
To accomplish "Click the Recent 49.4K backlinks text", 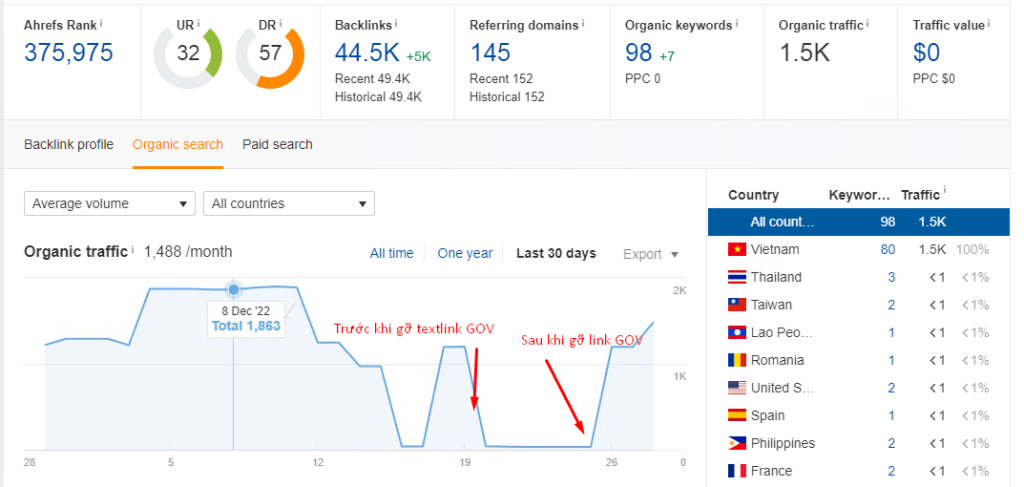I will pyautogui.click(x=372, y=78).
